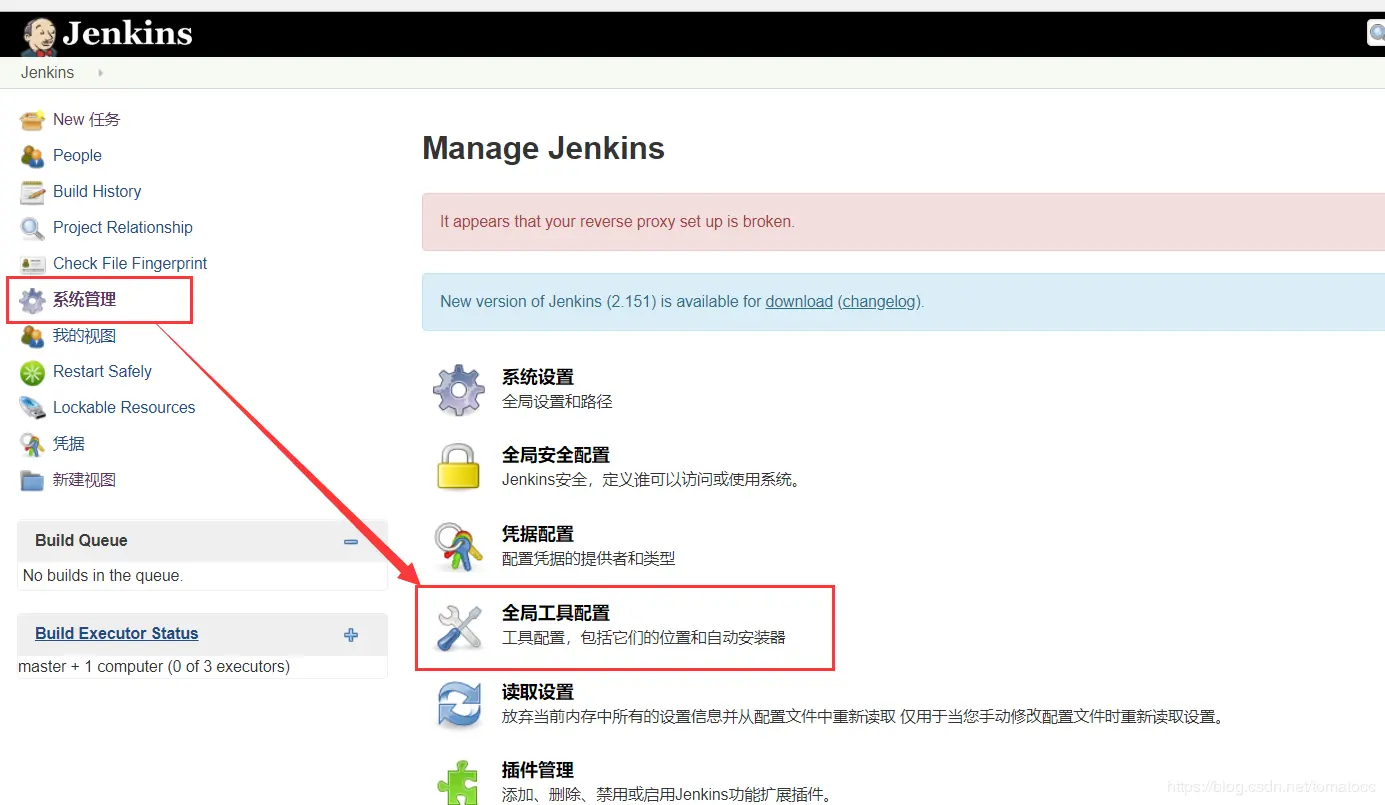Open 全局安全配置 heading link
This screenshot has height=805, width=1385.
(556, 454)
